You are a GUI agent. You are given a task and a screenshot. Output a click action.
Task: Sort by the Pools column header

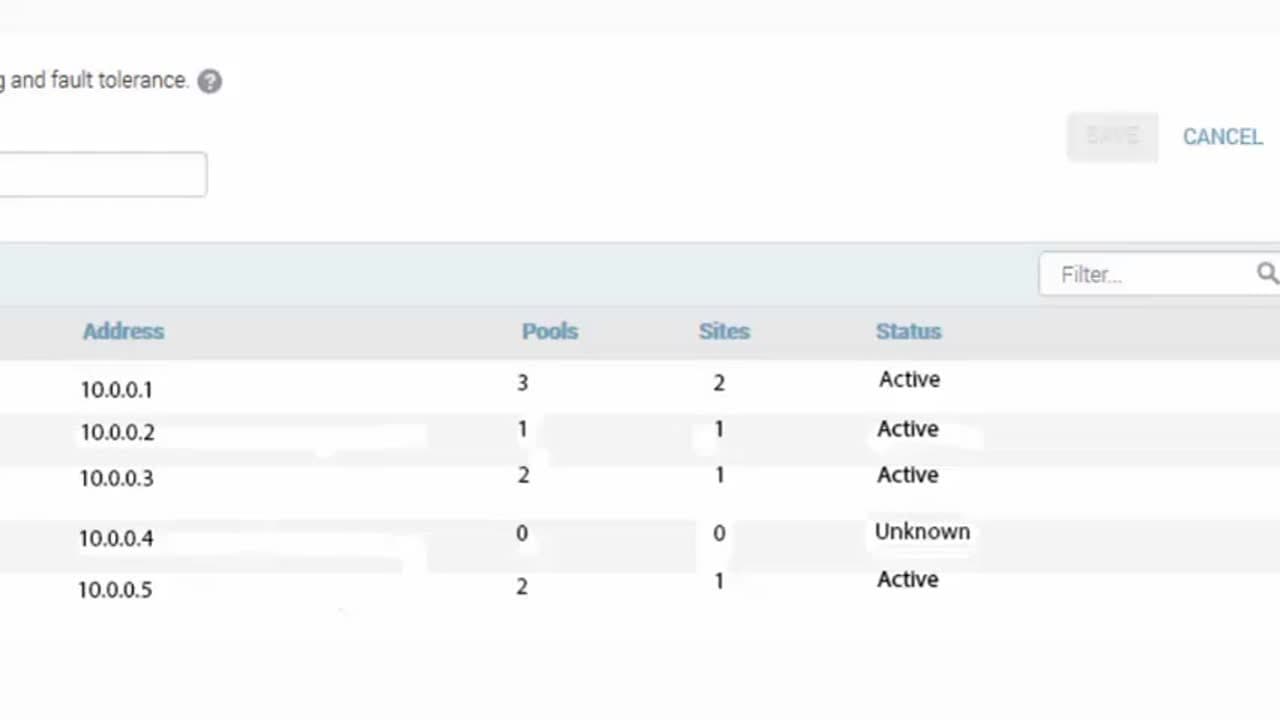click(550, 331)
